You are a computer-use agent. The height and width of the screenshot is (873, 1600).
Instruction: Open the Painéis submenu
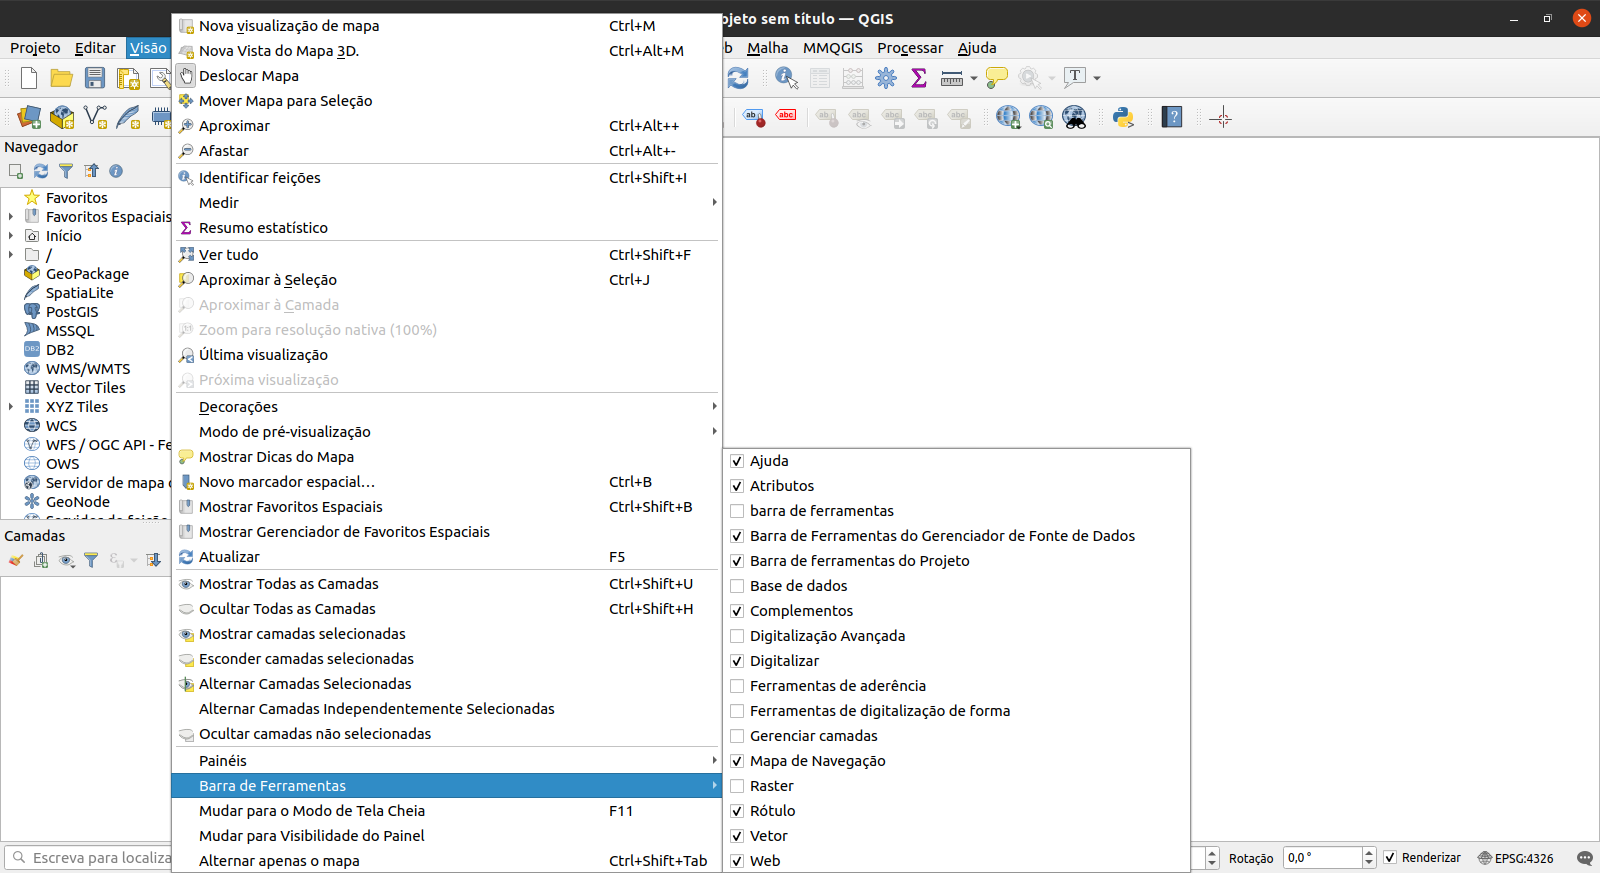click(447, 761)
